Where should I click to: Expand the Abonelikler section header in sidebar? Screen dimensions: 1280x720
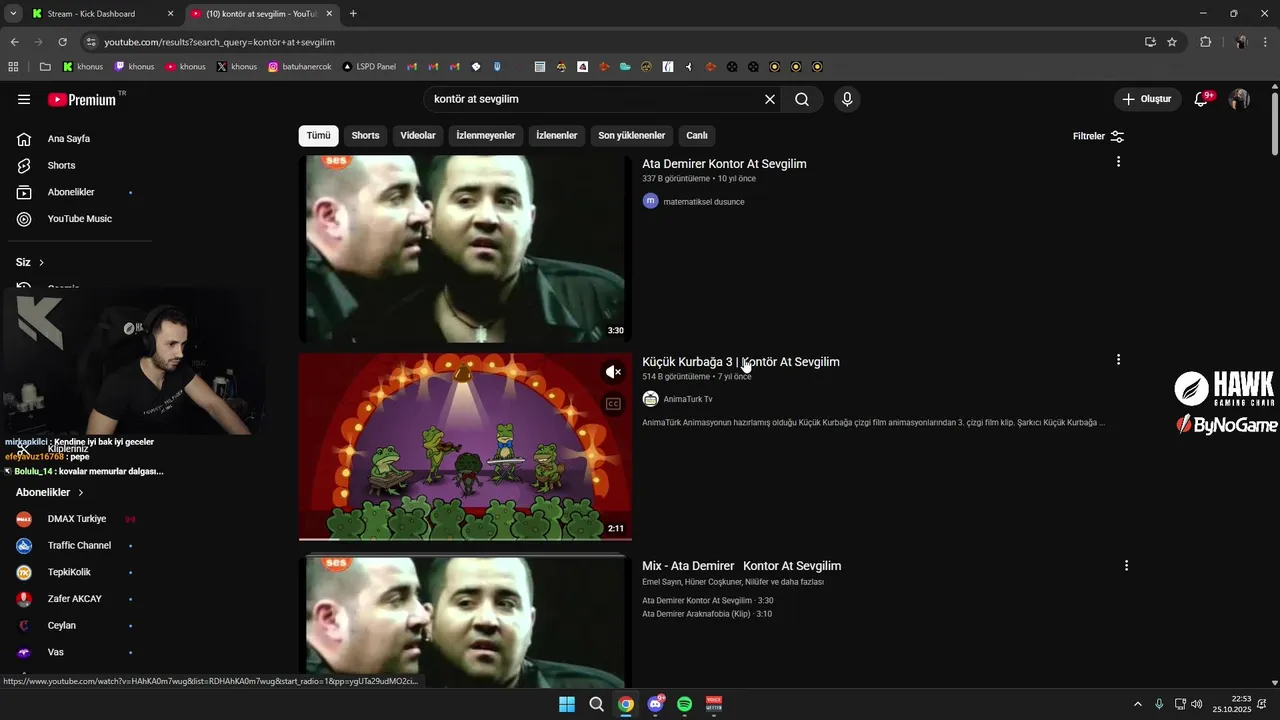coord(50,492)
